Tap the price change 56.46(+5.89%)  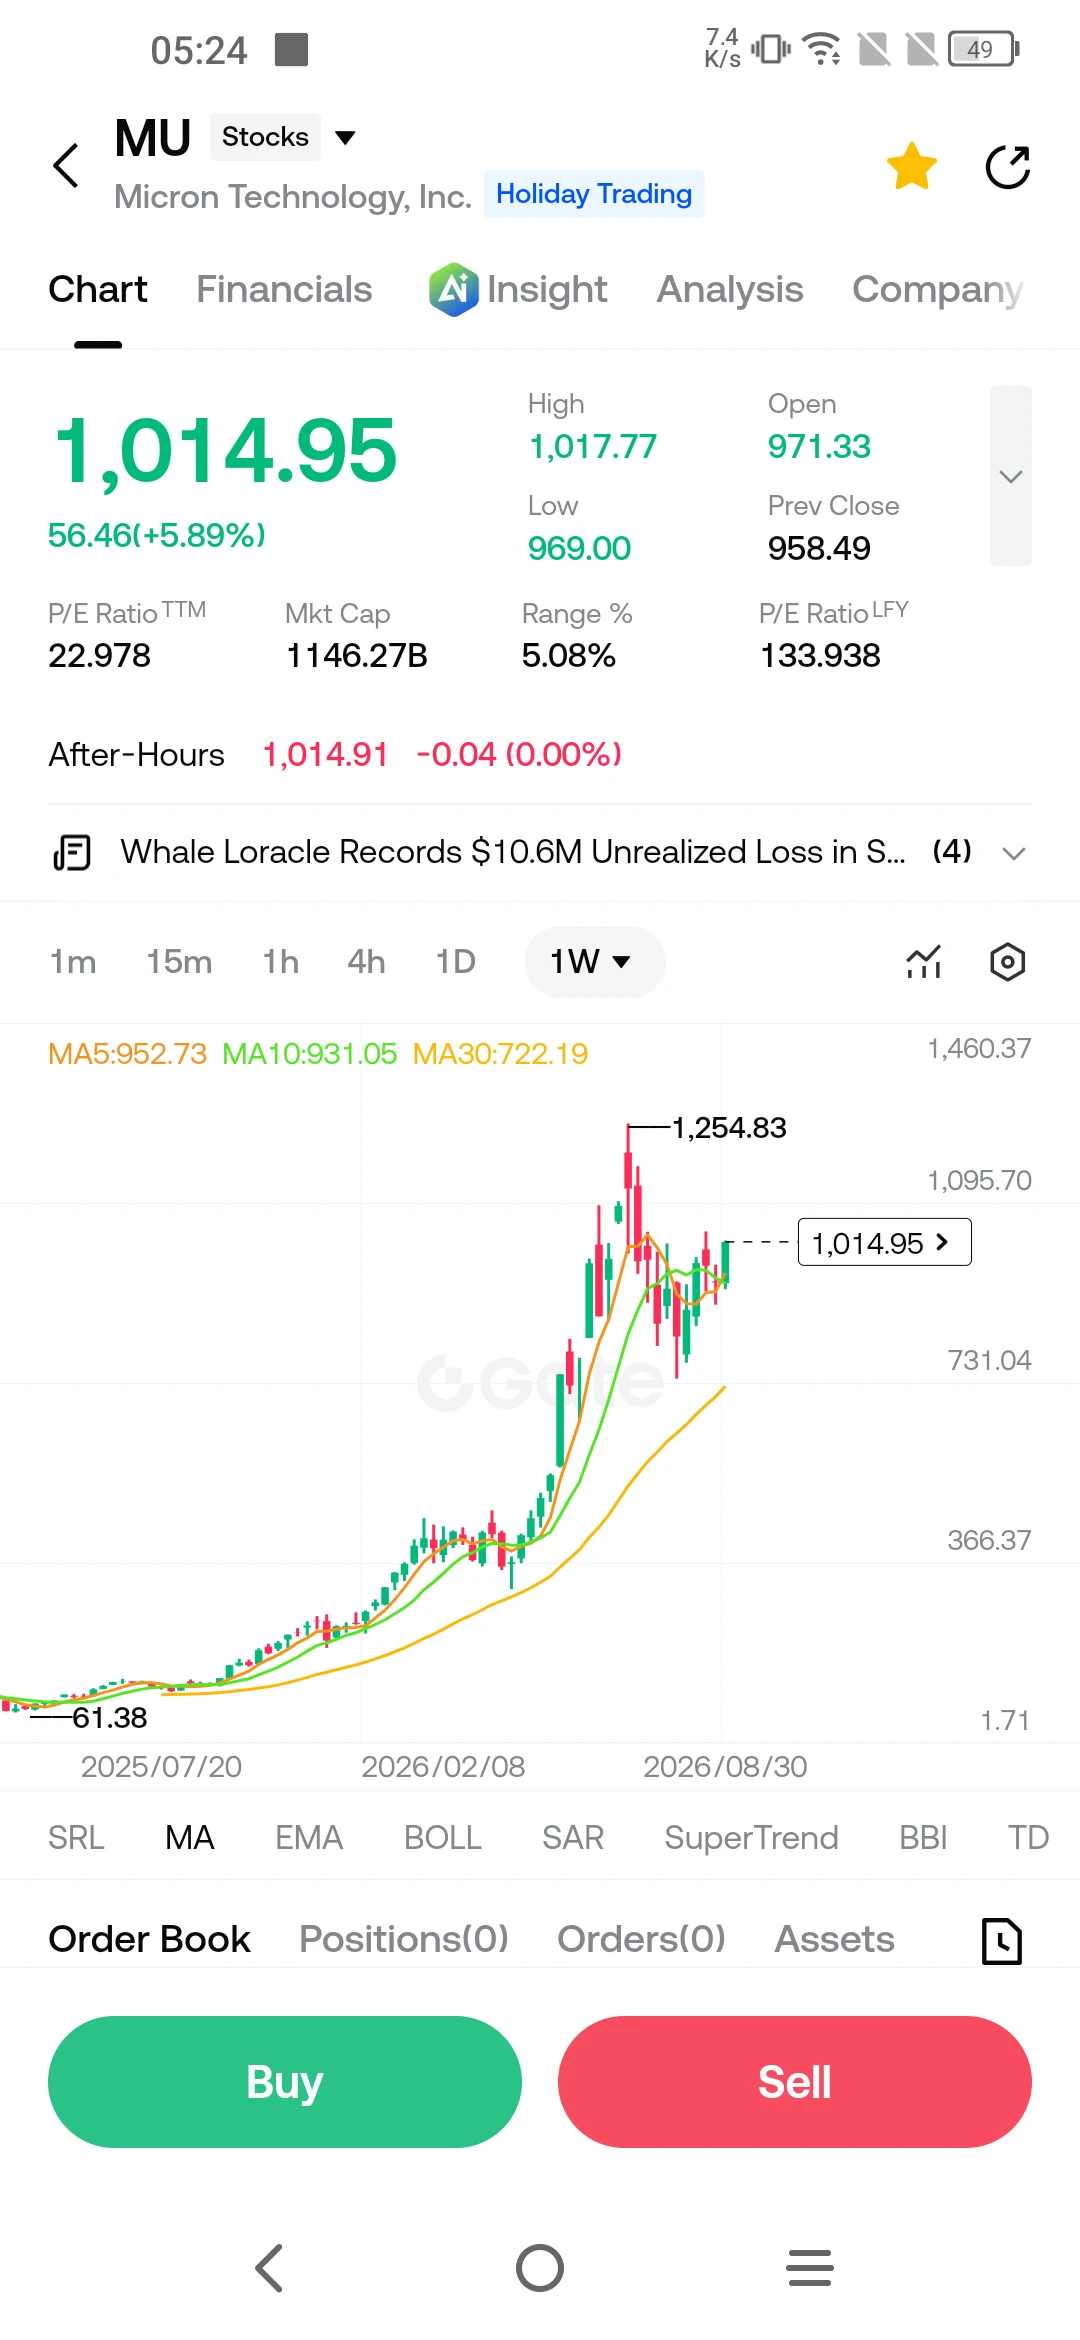click(157, 536)
